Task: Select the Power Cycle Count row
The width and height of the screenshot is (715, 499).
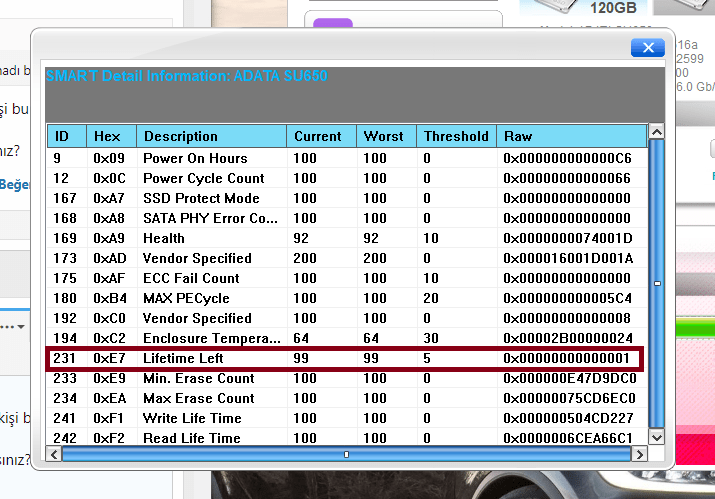Action: 347,178
